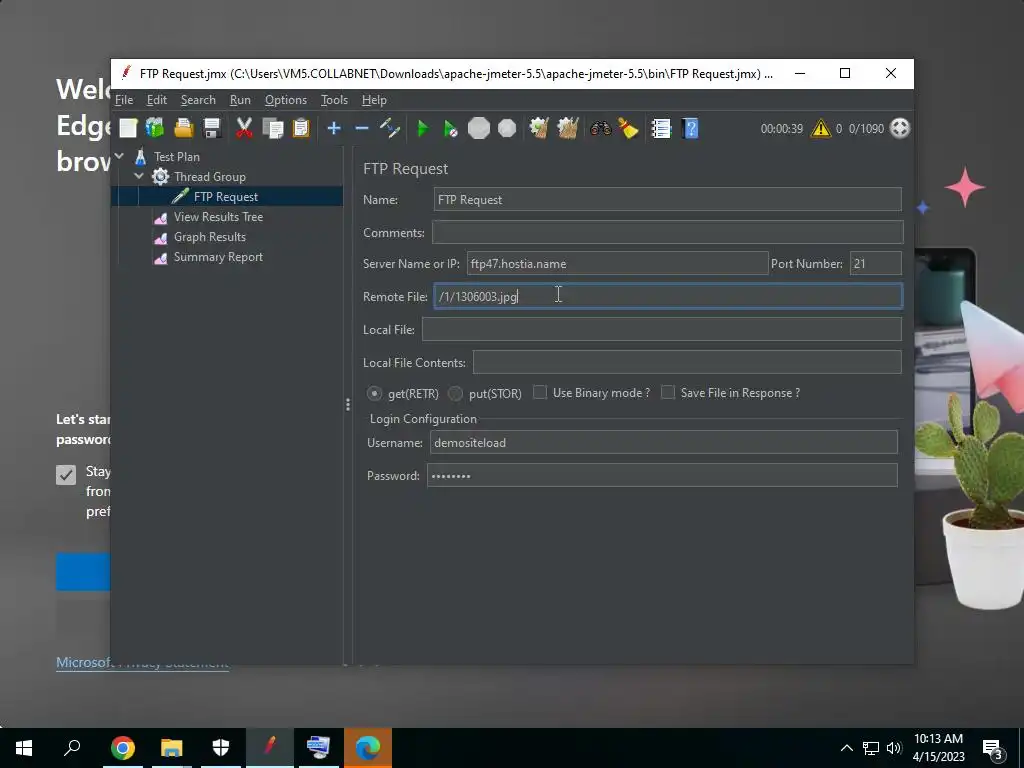Click the Help question mark icon

690,129
